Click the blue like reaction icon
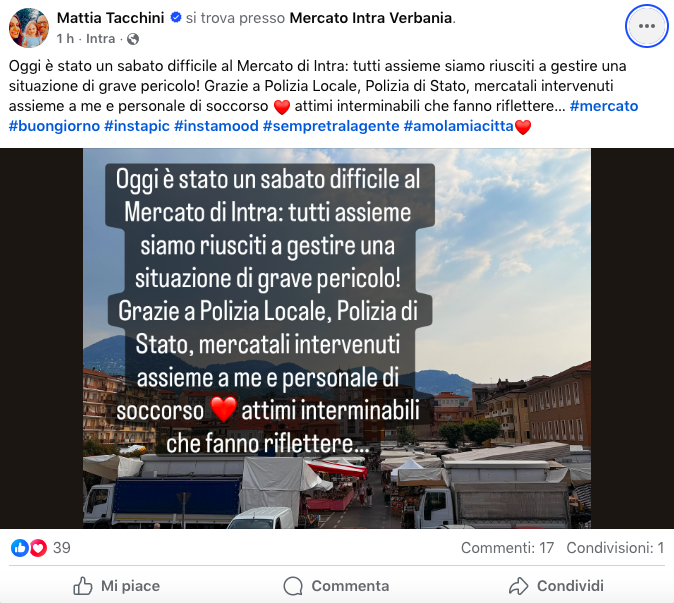The width and height of the screenshot is (674, 603). 19,548
